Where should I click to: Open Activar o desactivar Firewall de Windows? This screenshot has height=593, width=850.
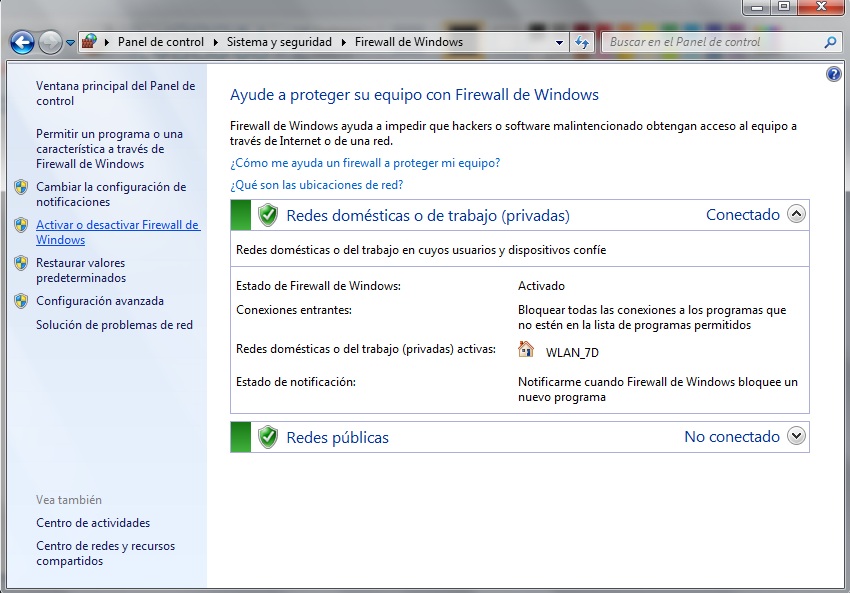118,232
